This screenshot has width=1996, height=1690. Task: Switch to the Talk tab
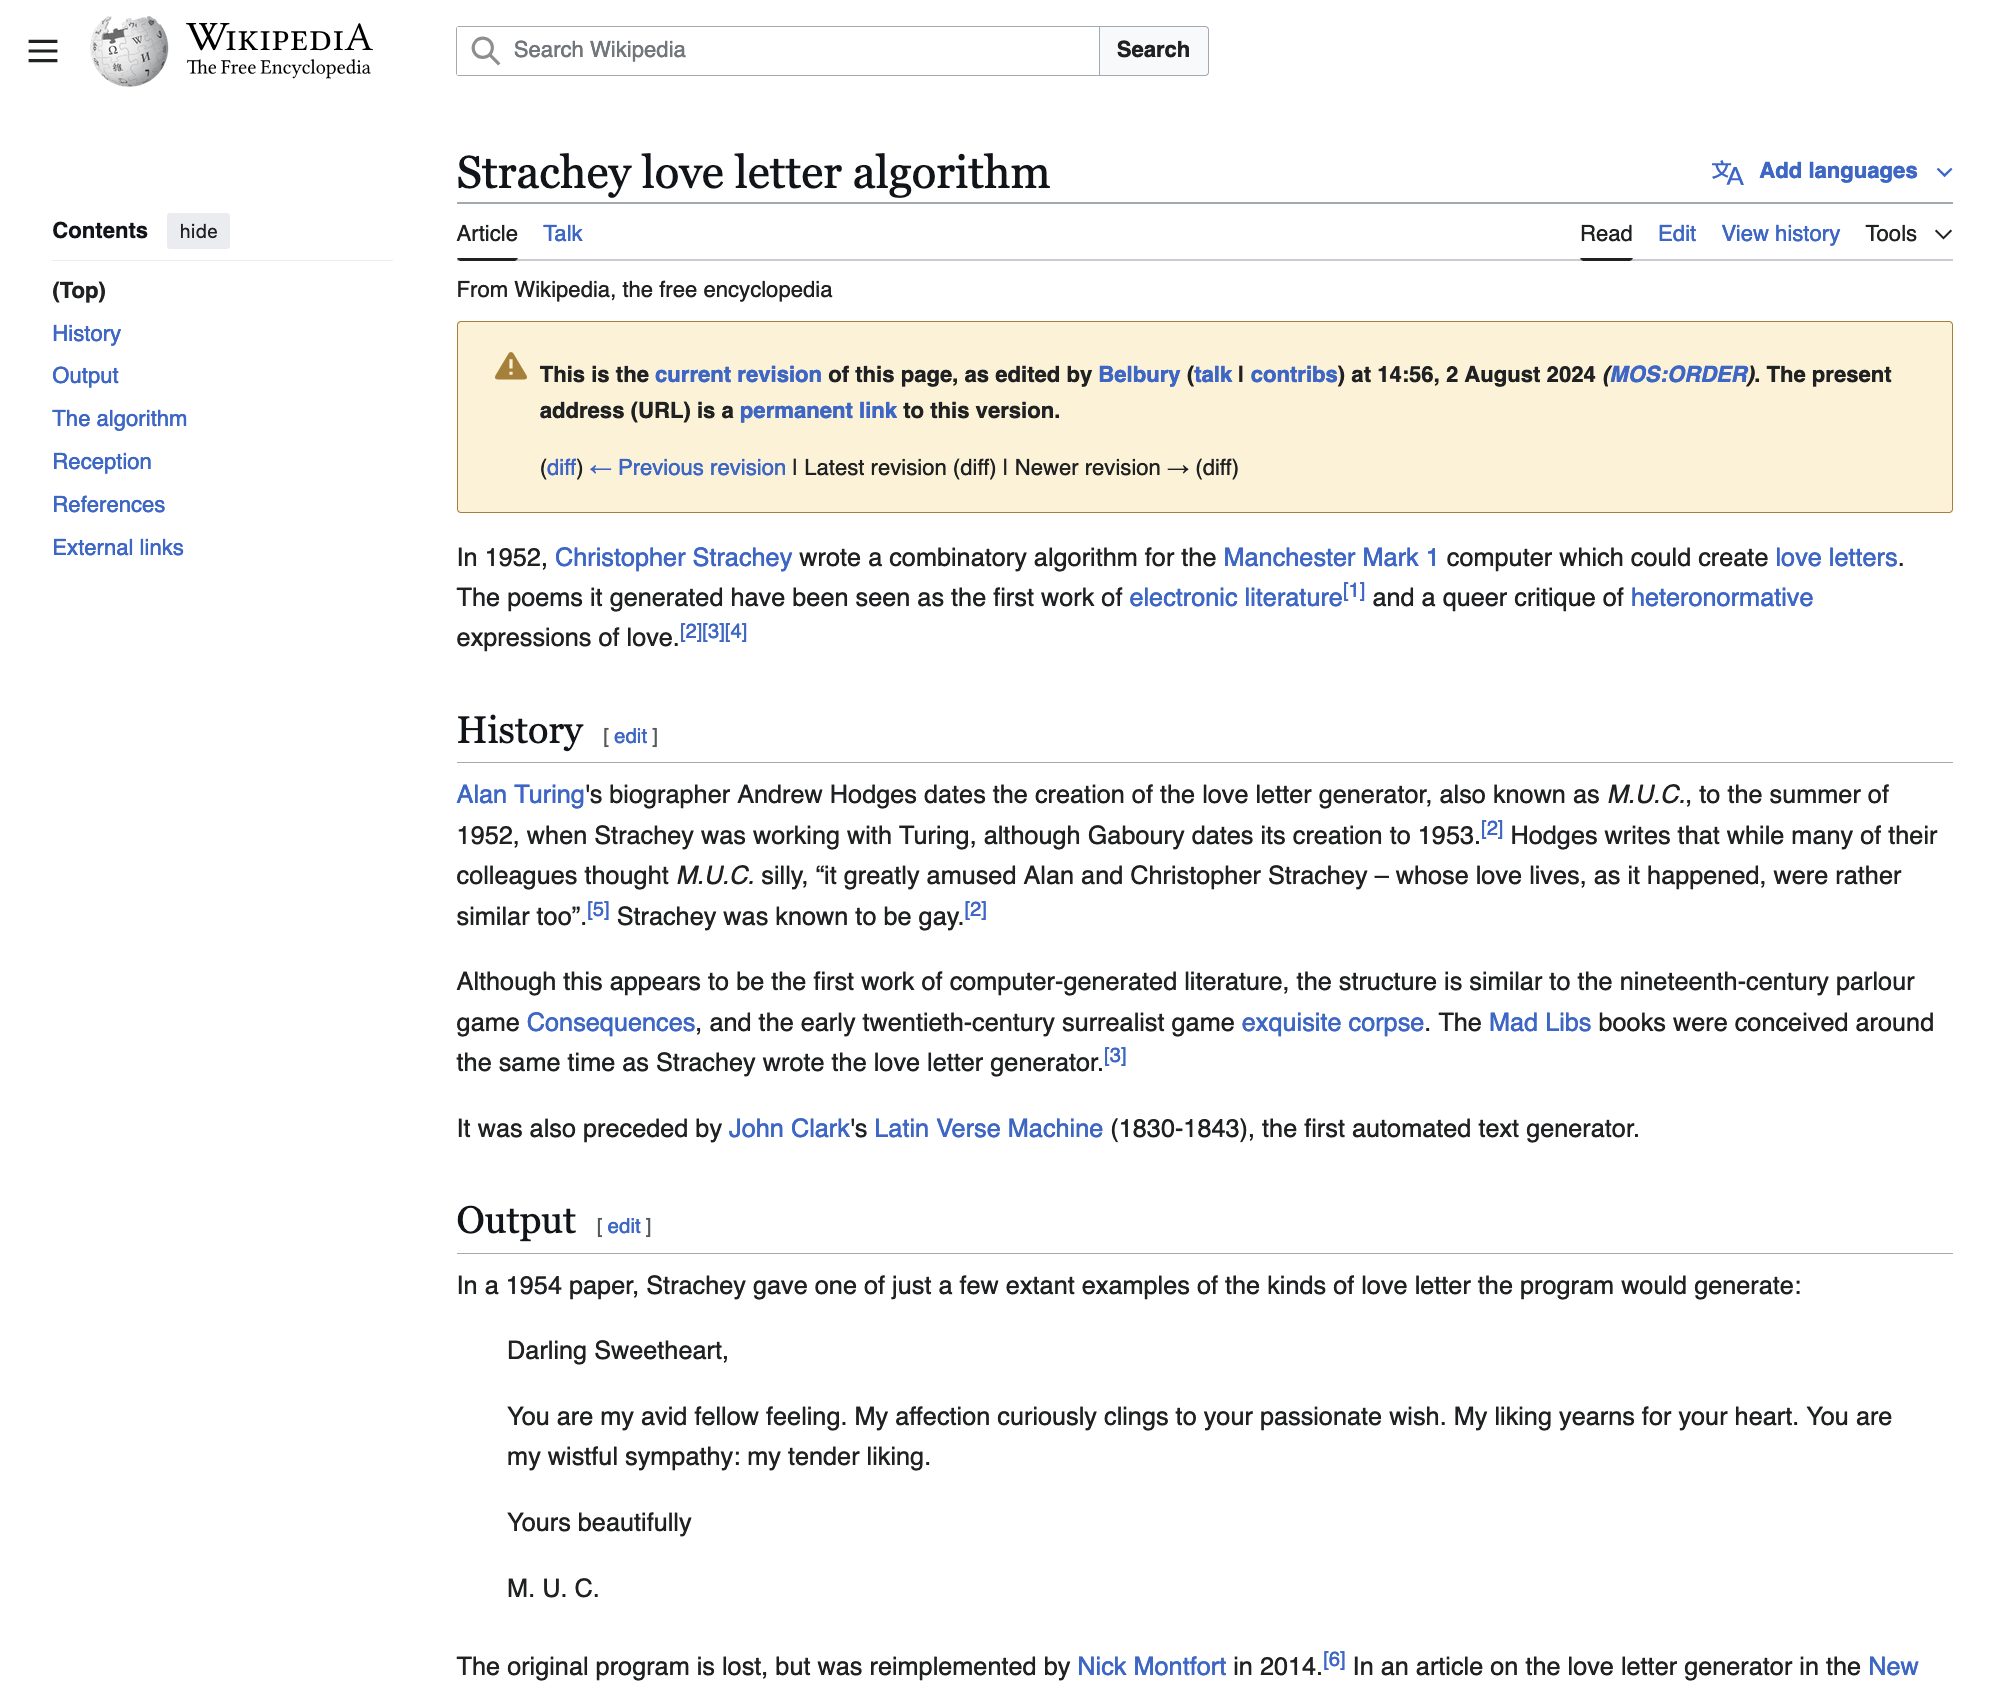coord(562,234)
